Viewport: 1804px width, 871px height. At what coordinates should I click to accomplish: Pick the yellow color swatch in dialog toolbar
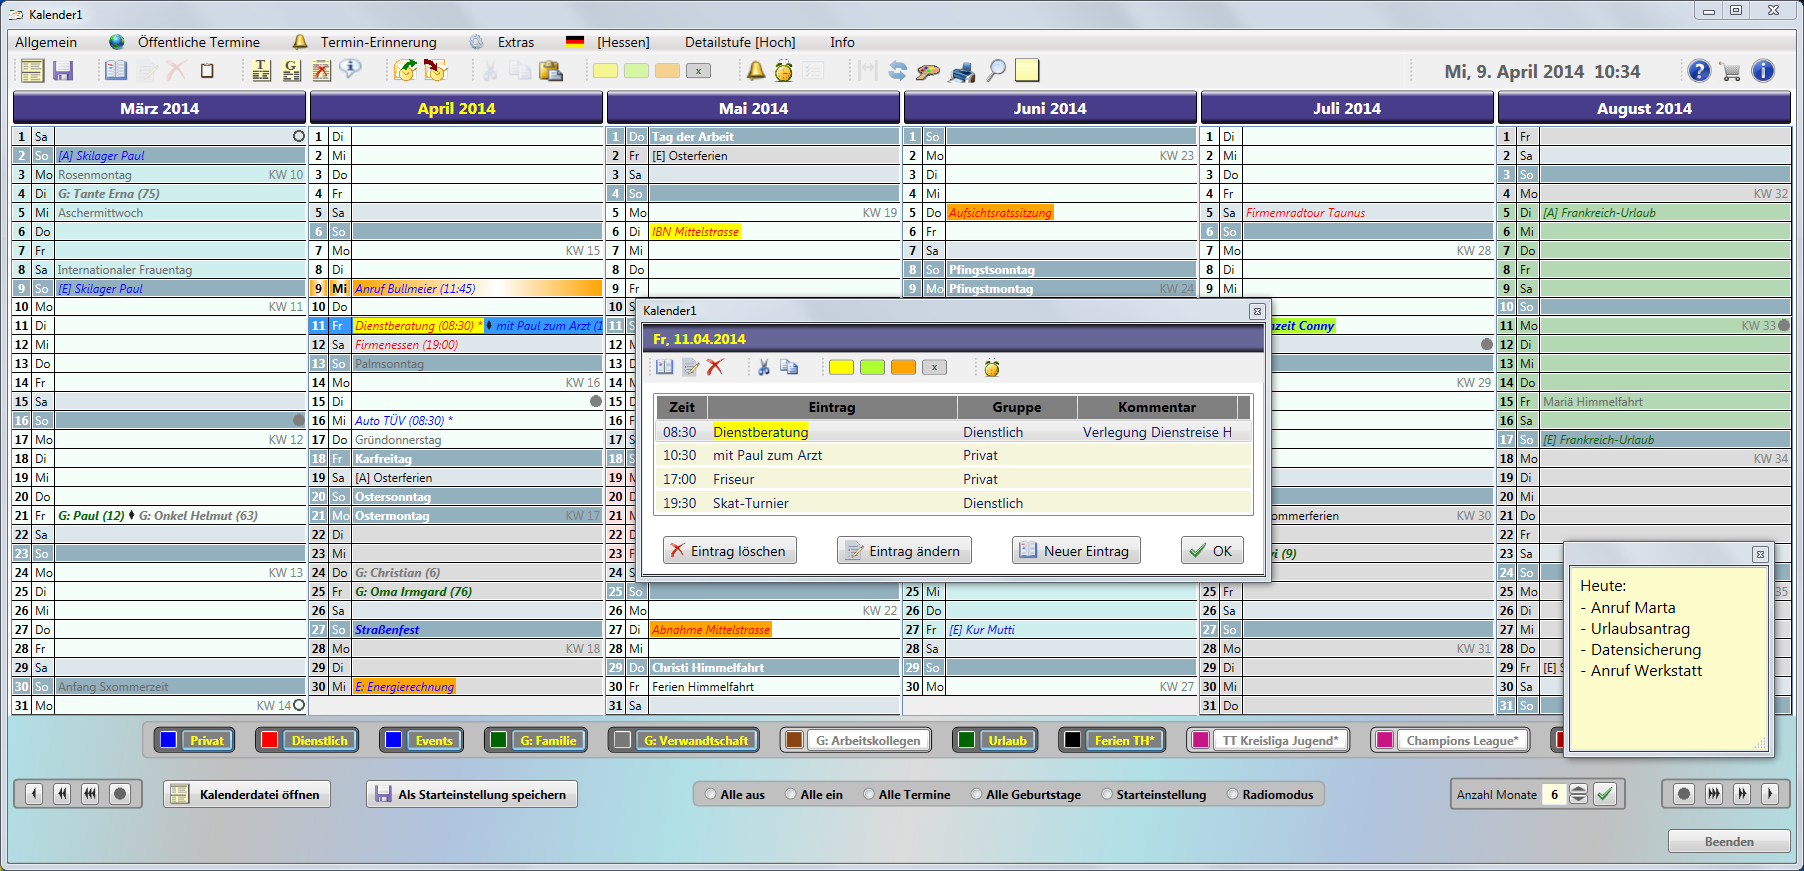click(x=842, y=368)
